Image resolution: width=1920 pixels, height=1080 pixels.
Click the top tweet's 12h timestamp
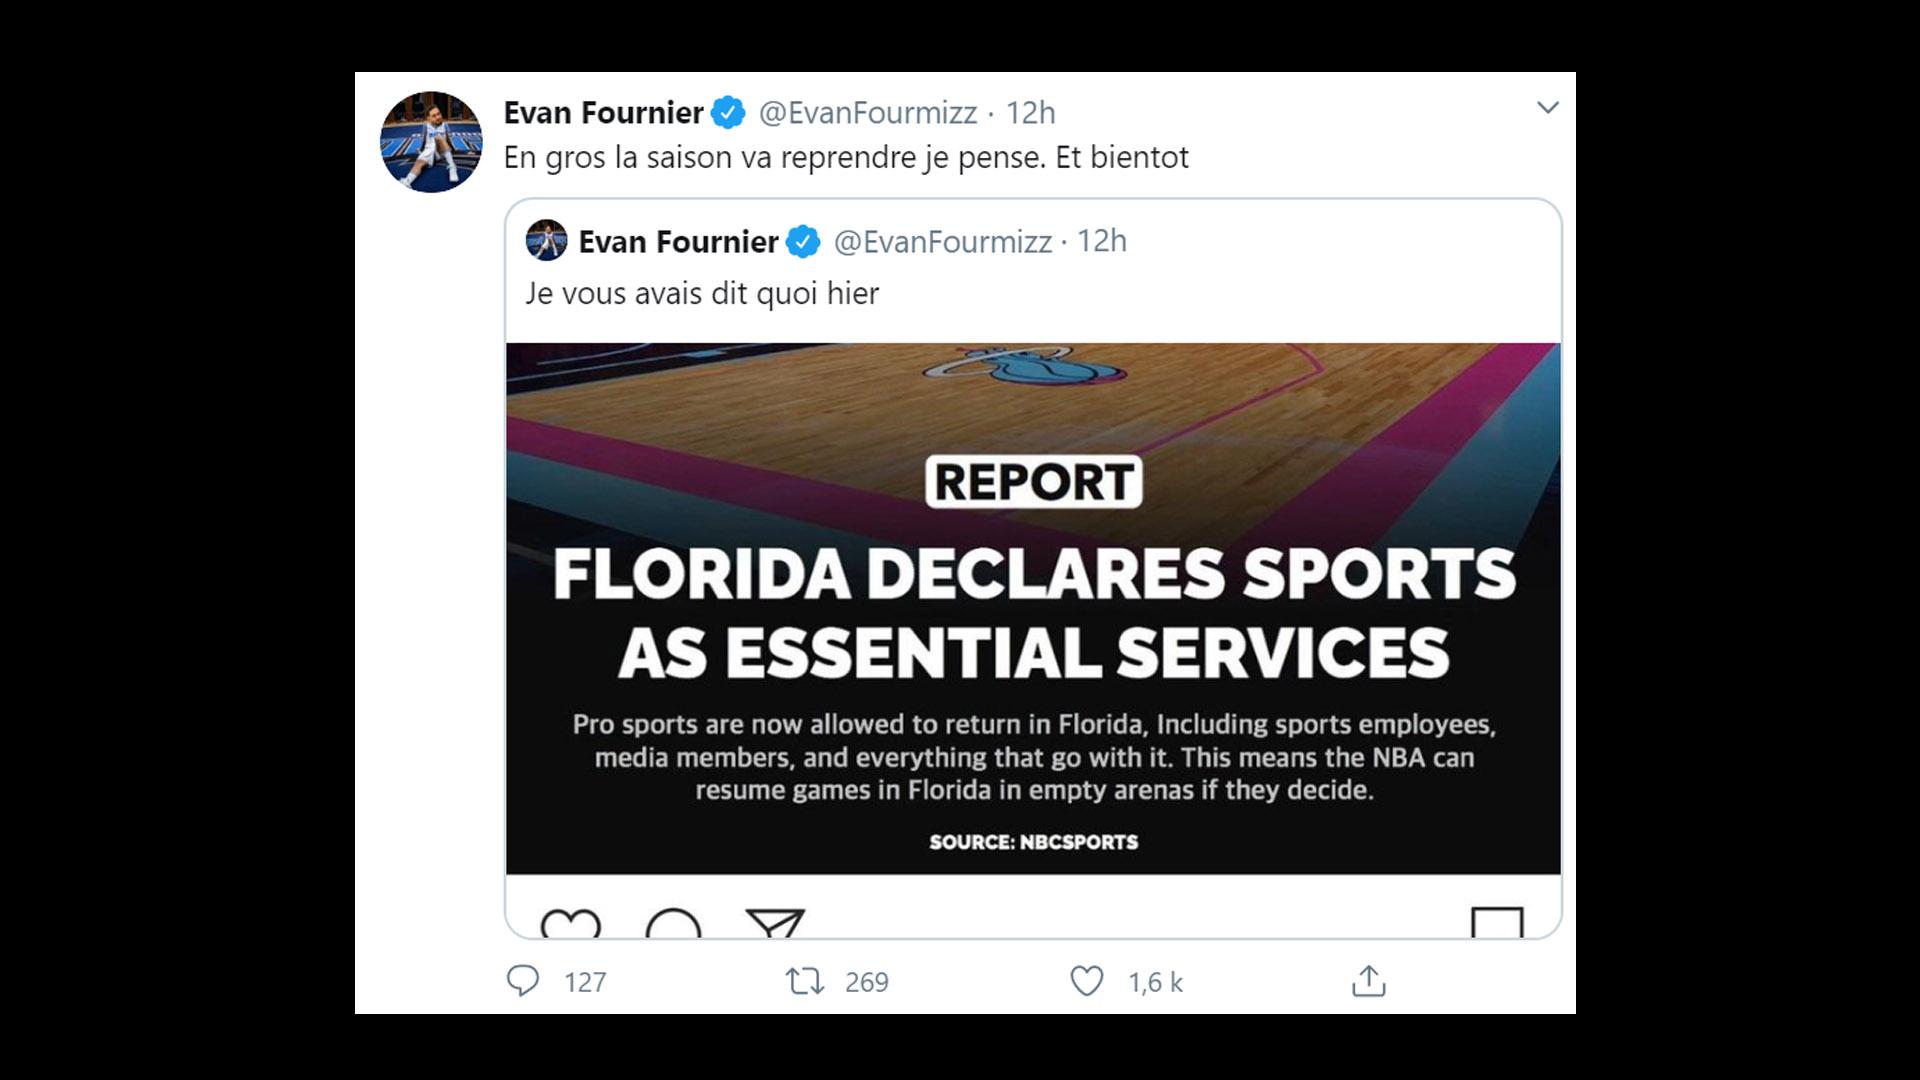tap(1030, 113)
